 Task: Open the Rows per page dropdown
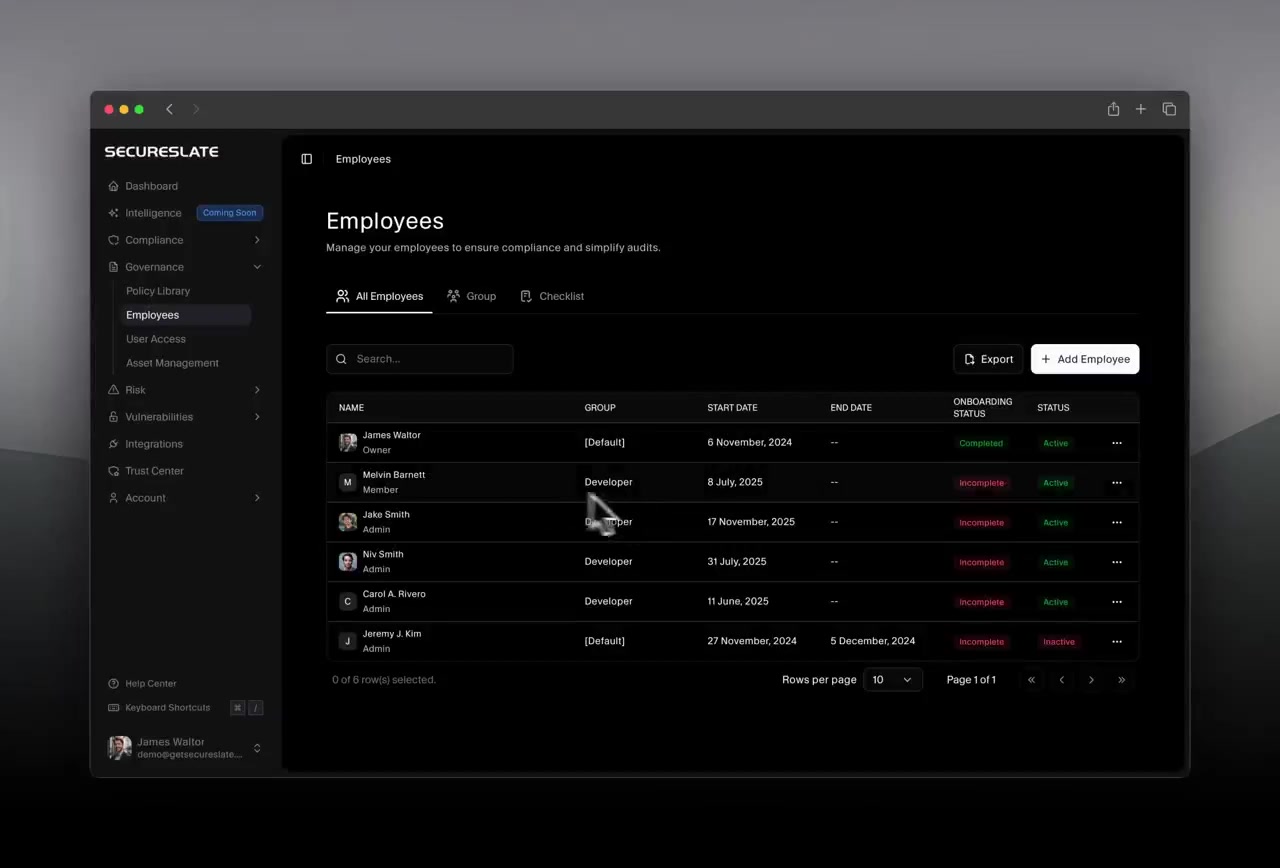coord(892,680)
